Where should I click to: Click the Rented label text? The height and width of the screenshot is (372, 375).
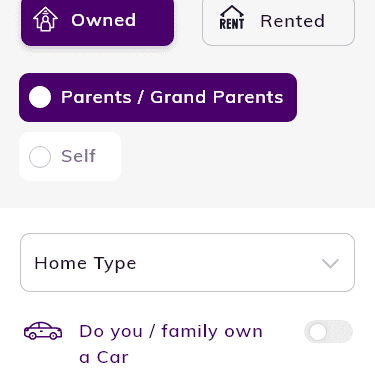(x=292, y=21)
